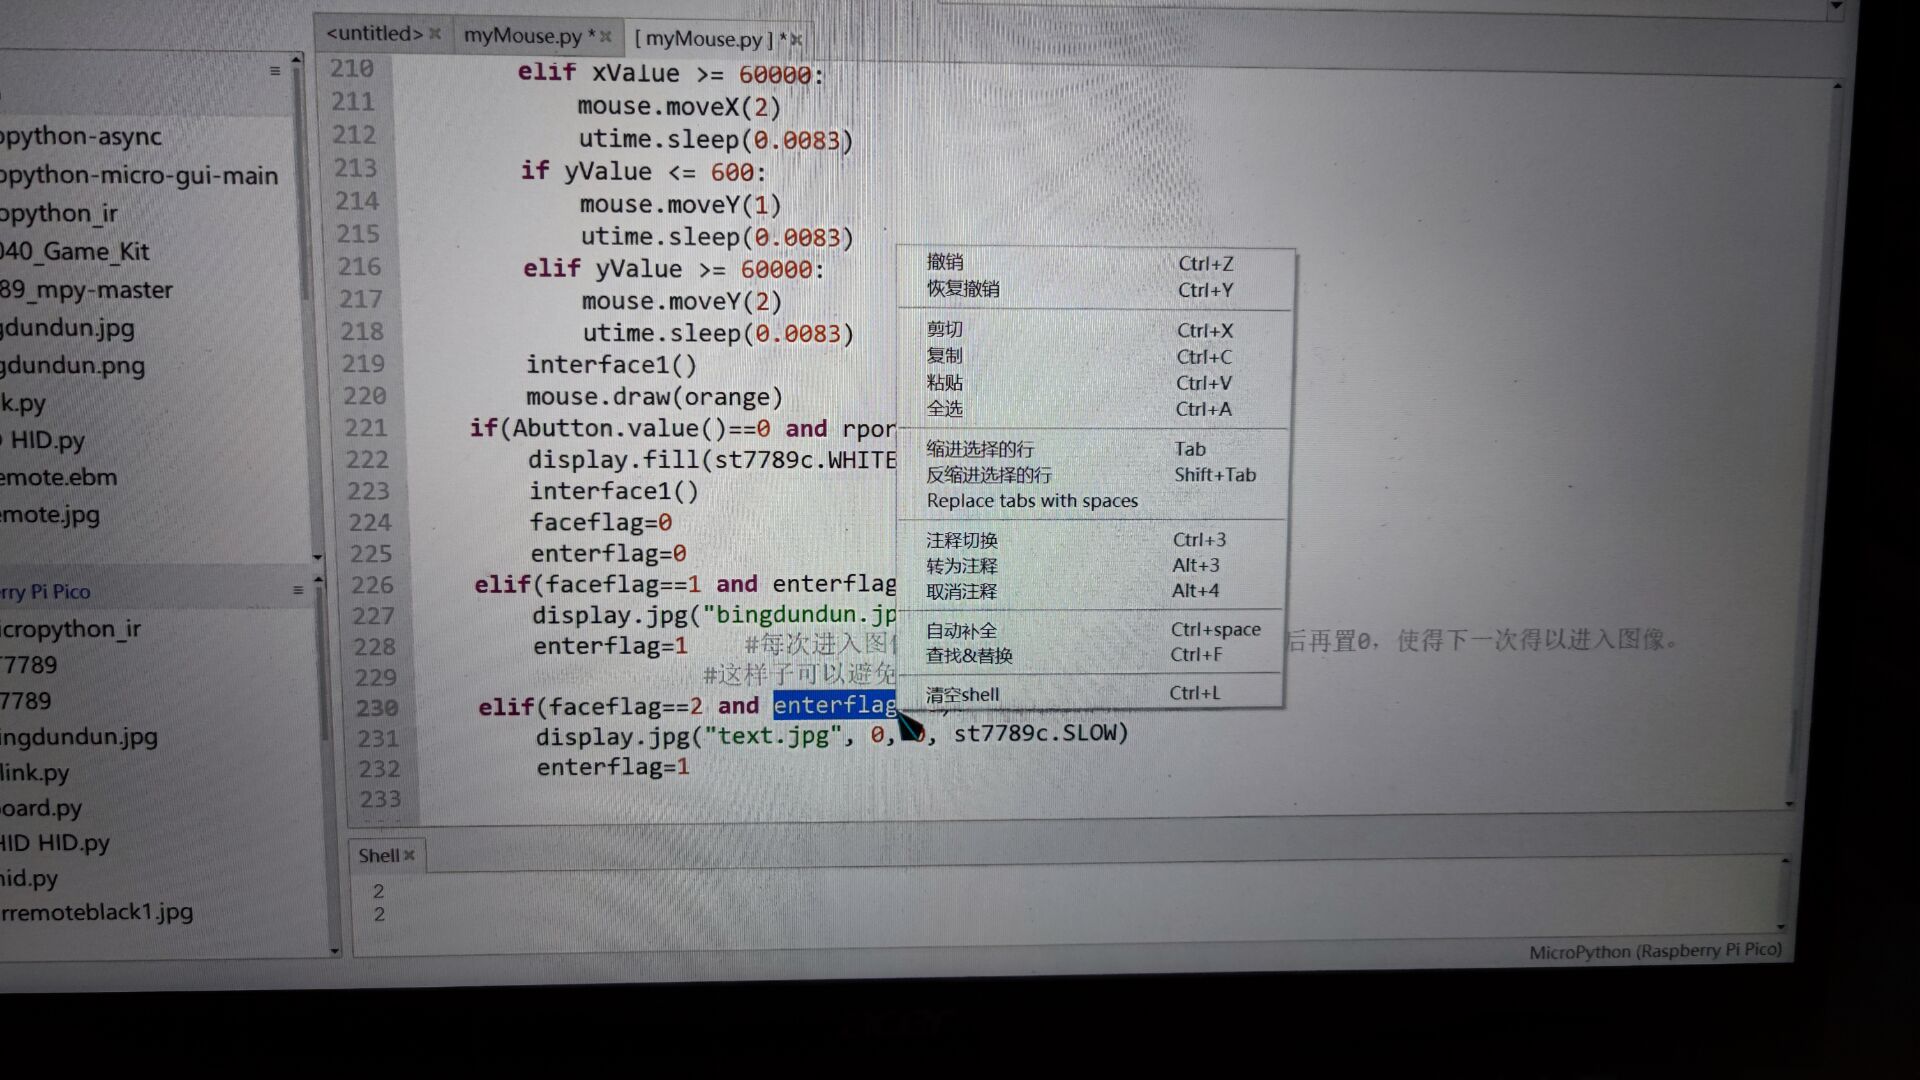Click mouse.draw(orange) on line 220

(x=655, y=397)
